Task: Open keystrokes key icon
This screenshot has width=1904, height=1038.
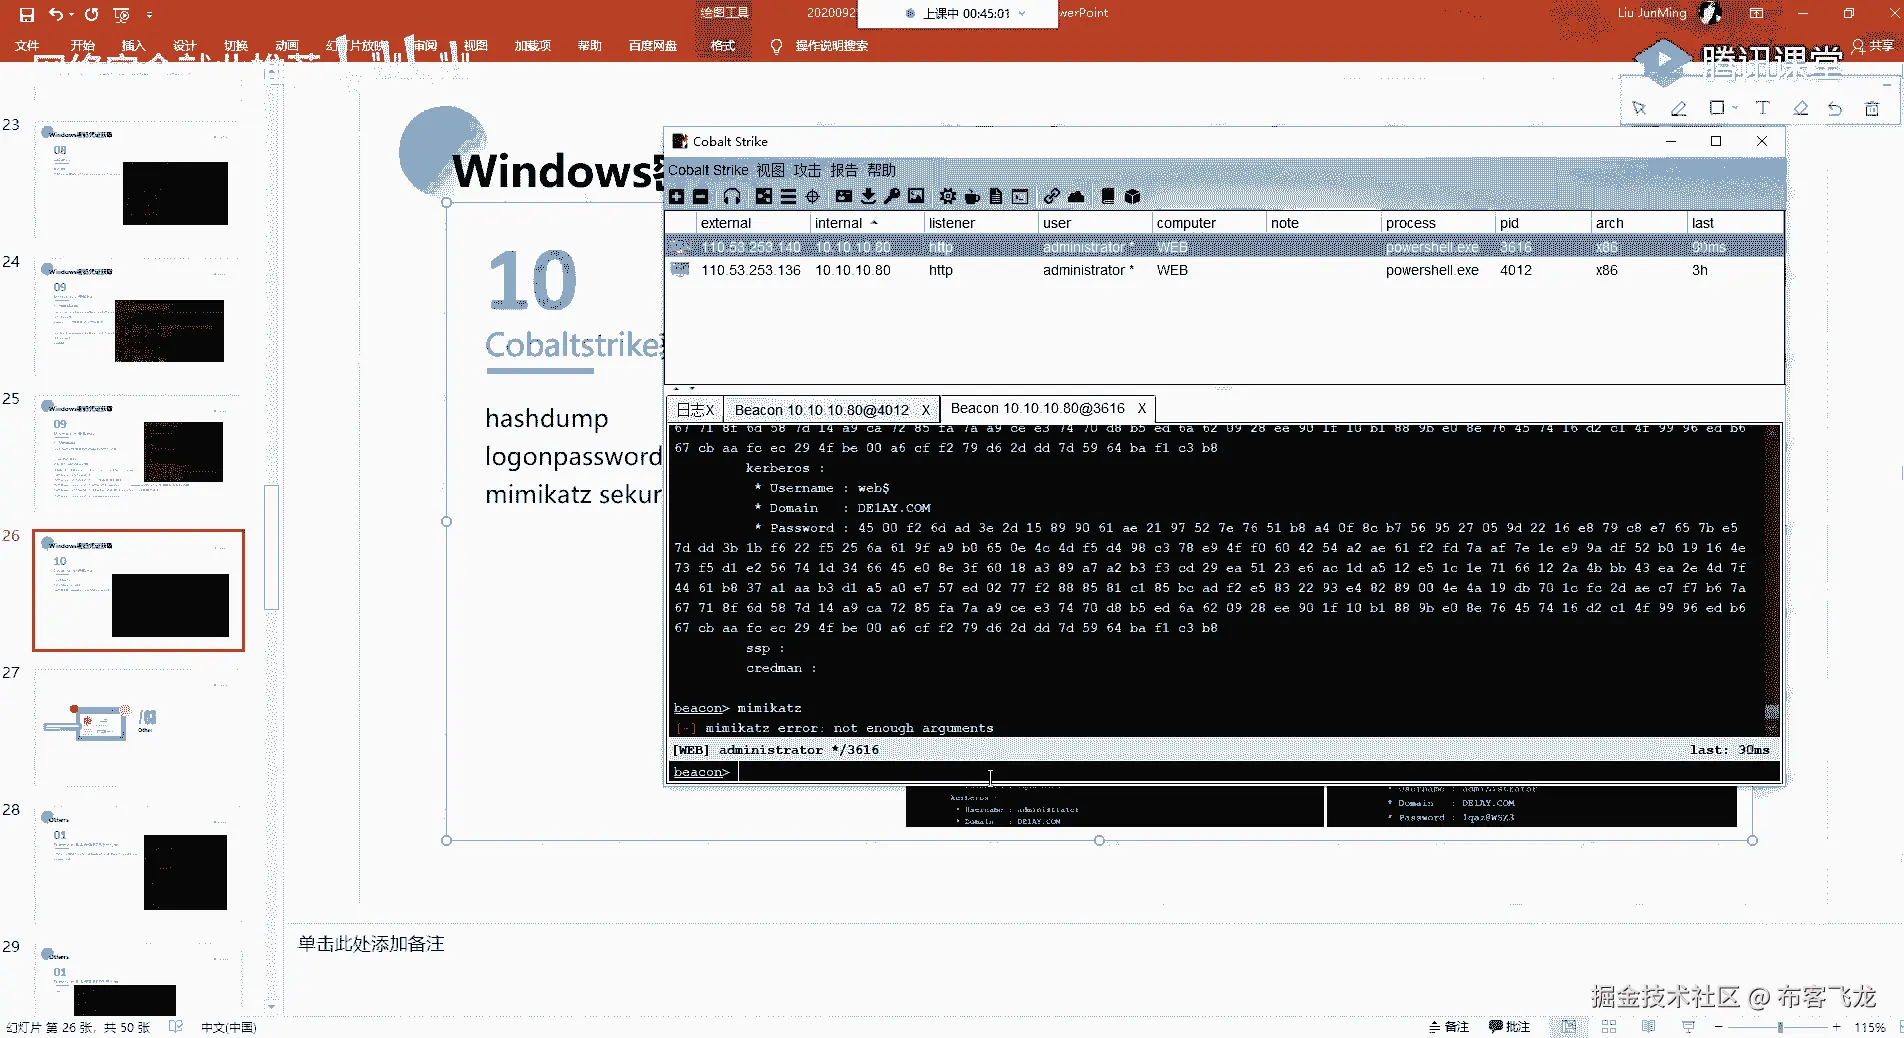Action: coord(892,197)
